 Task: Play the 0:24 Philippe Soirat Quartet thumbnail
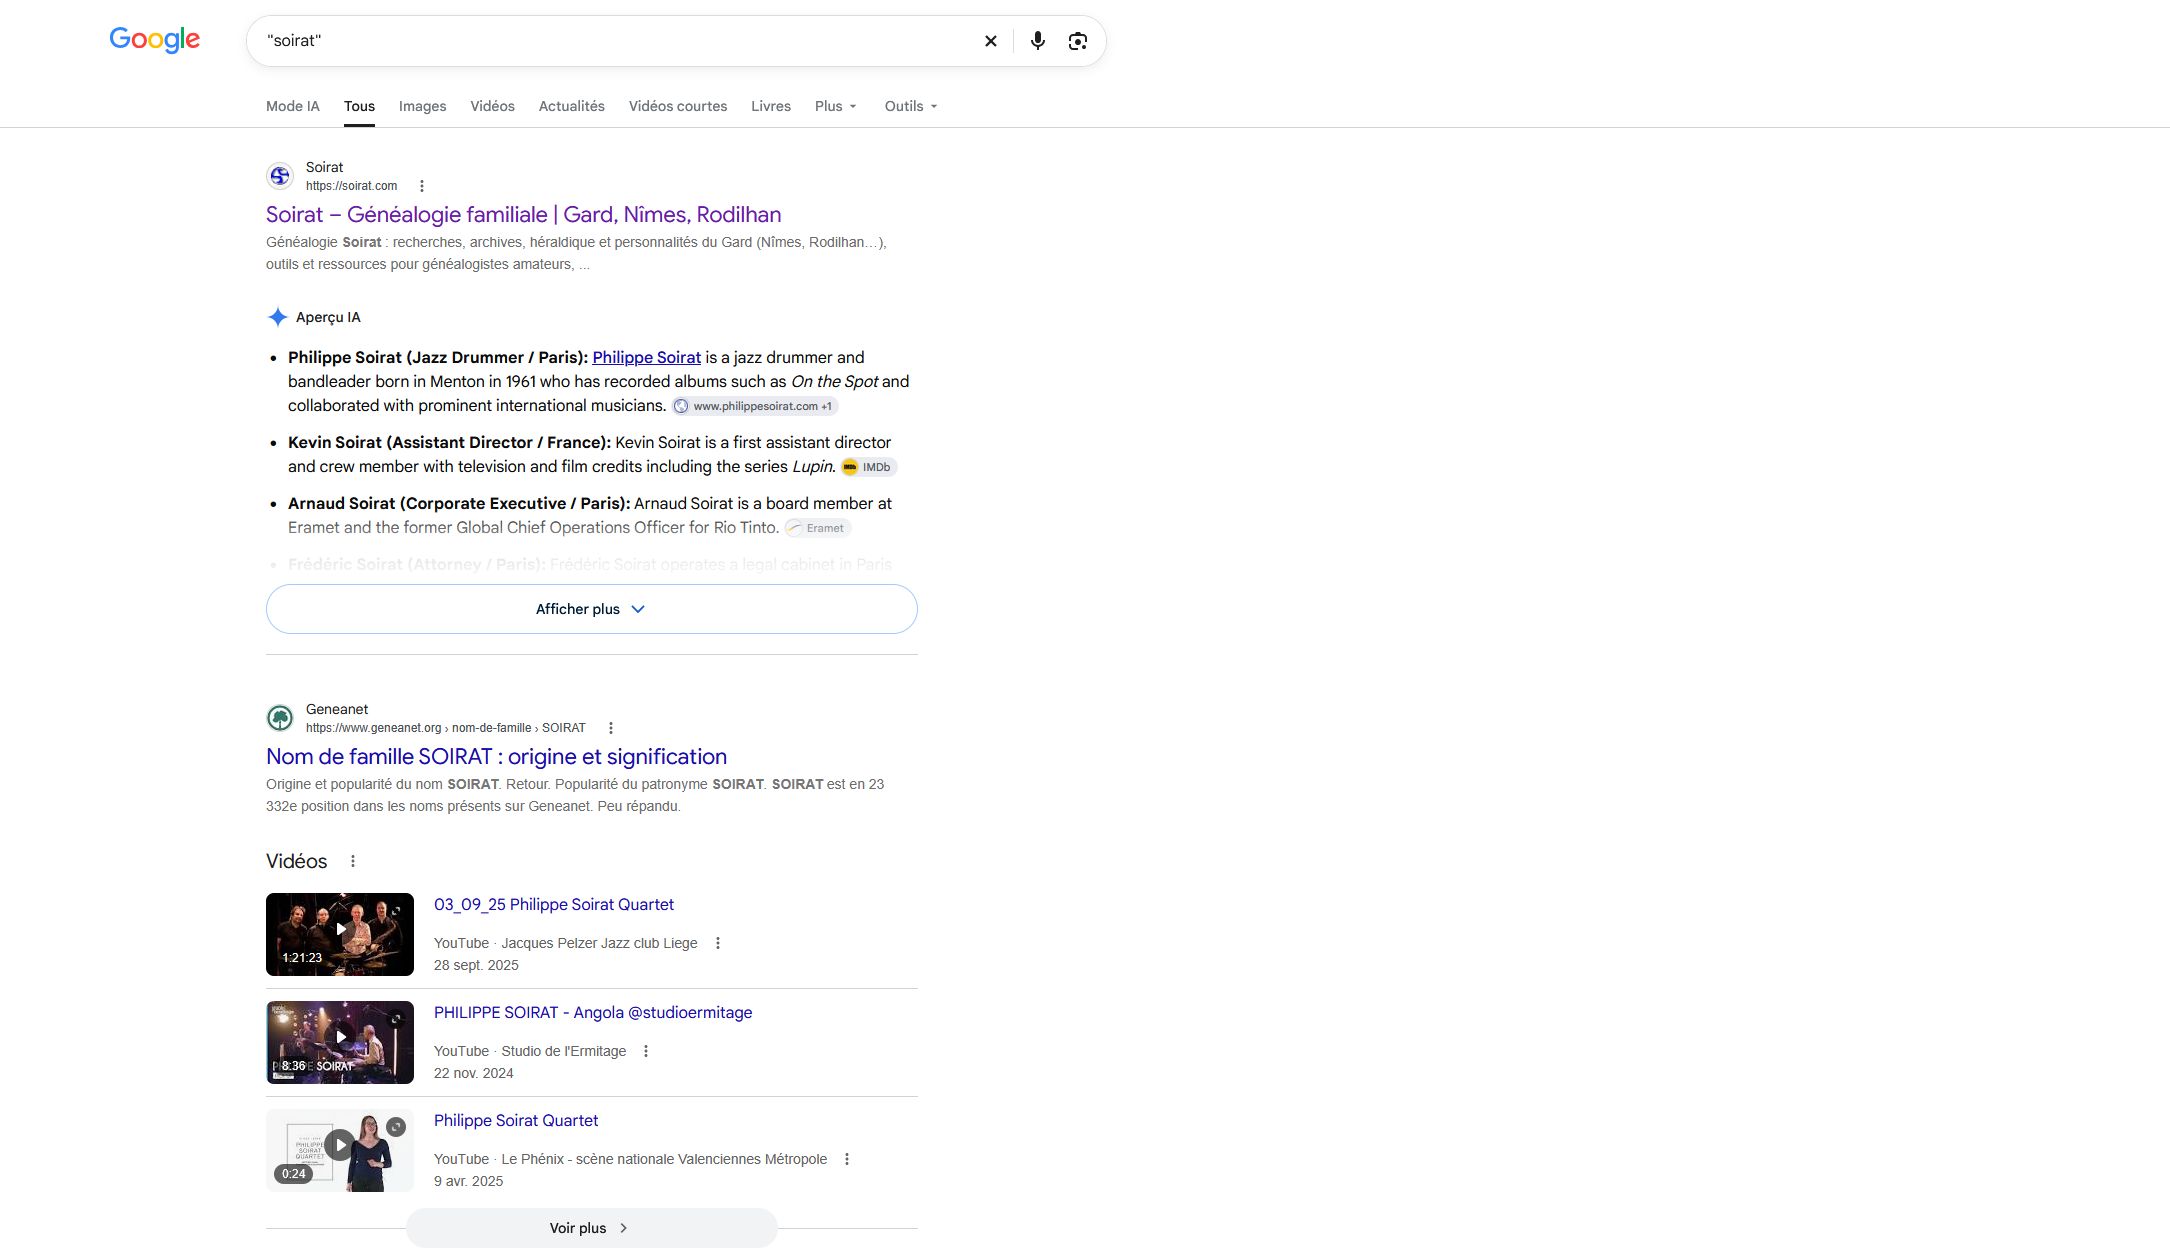(x=340, y=1150)
